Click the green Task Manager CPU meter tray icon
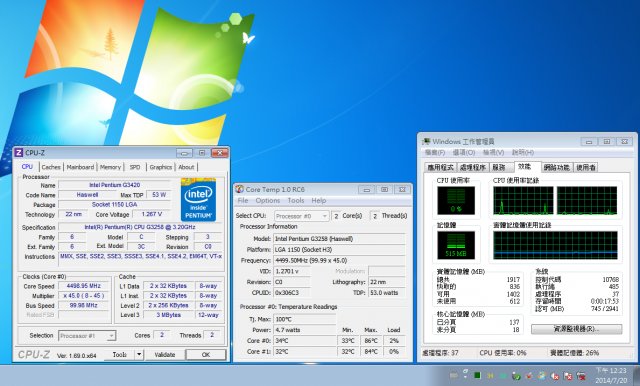Image resolution: width=640 pixels, height=386 pixels. coord(477,375)
